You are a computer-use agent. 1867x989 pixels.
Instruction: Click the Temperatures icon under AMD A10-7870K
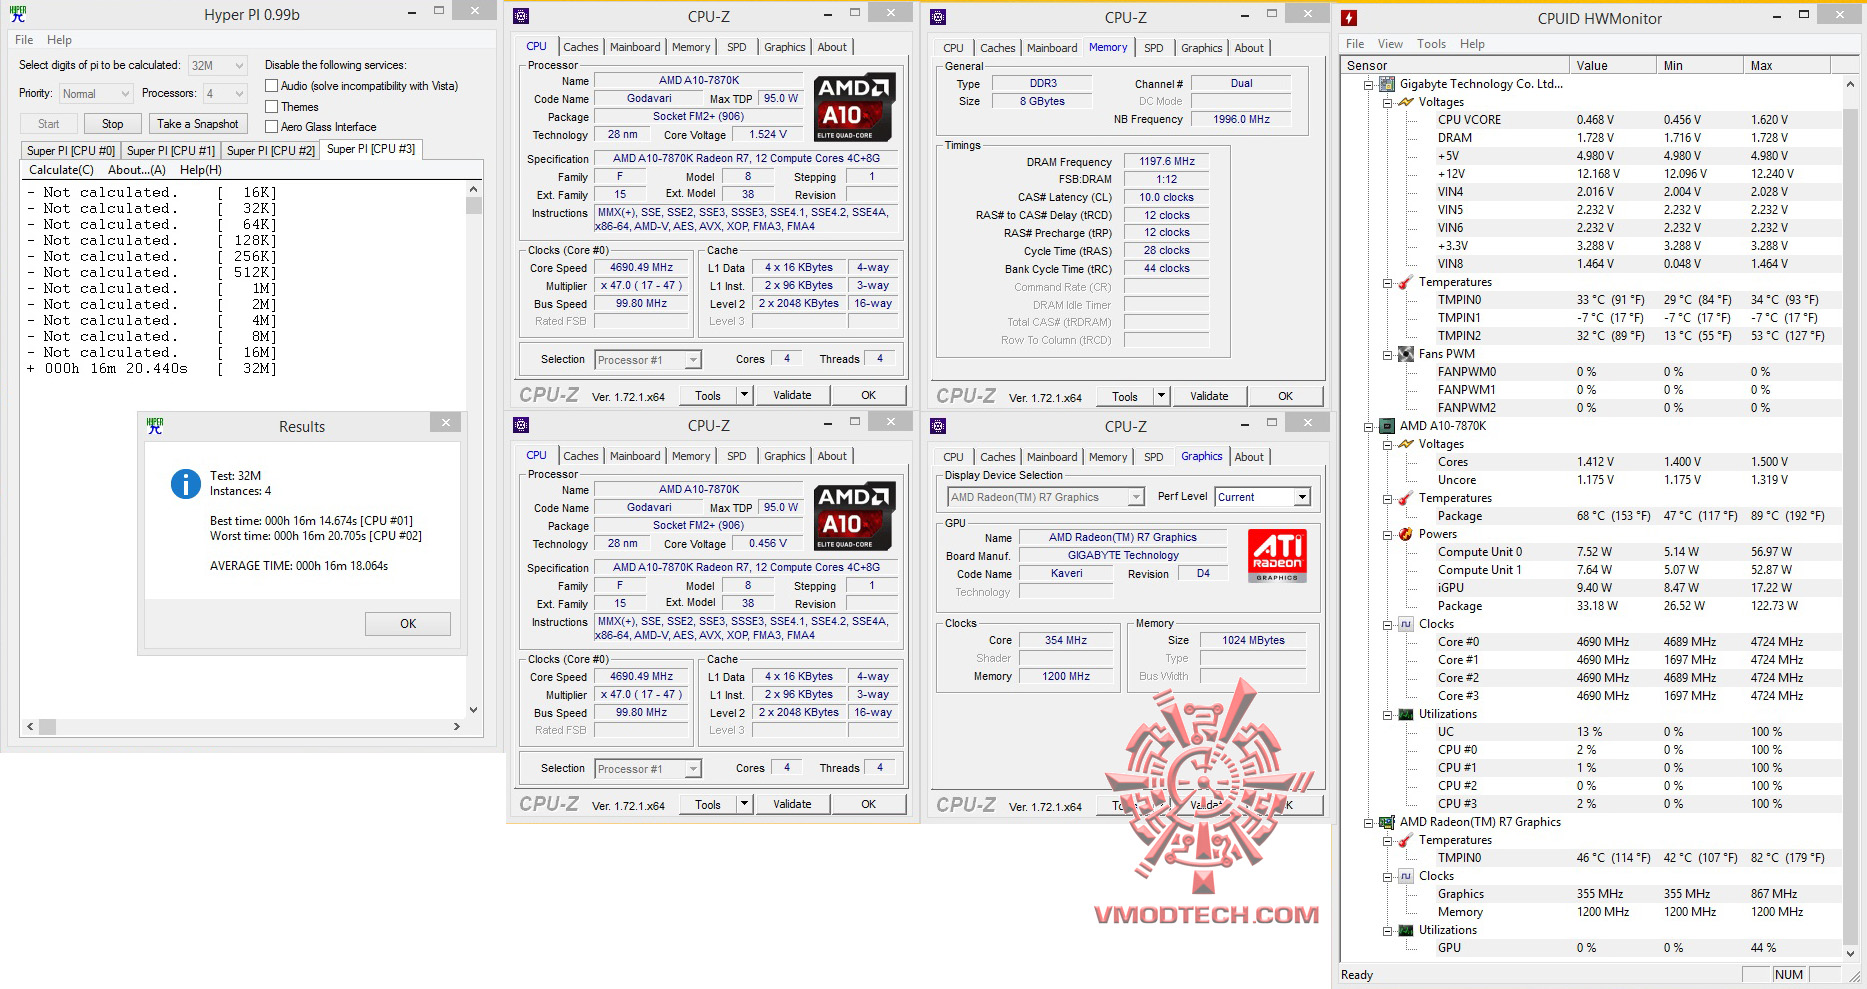[1405, 498]
